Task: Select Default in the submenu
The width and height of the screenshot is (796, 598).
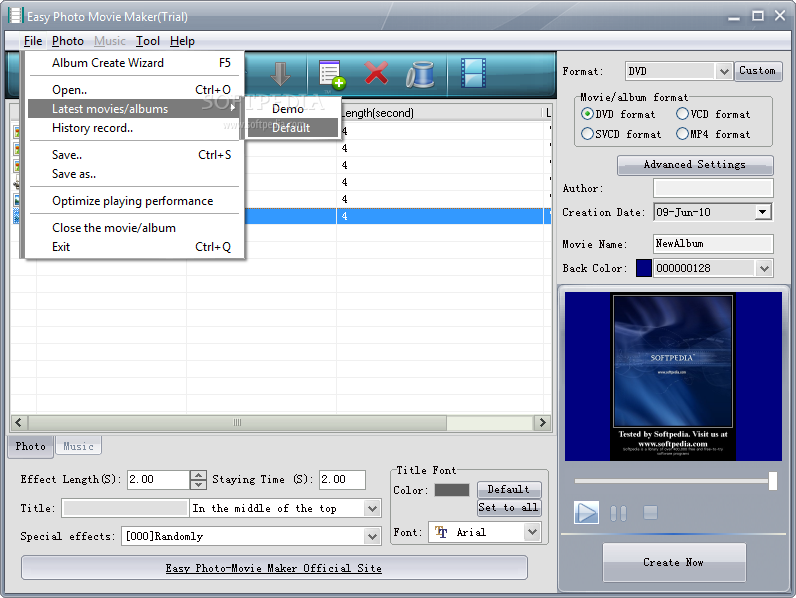Action: [x=292, y=128]
